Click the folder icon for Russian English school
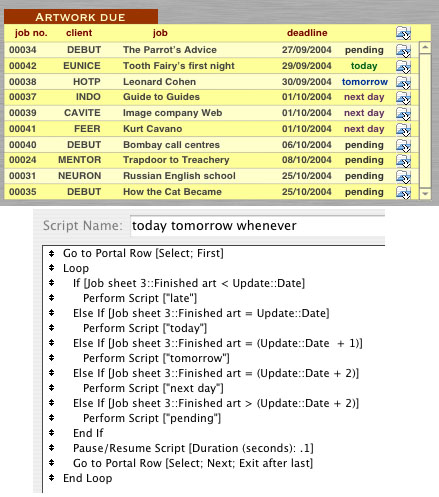The width and height of the screenshot is (439, 497). click(403, 176)
